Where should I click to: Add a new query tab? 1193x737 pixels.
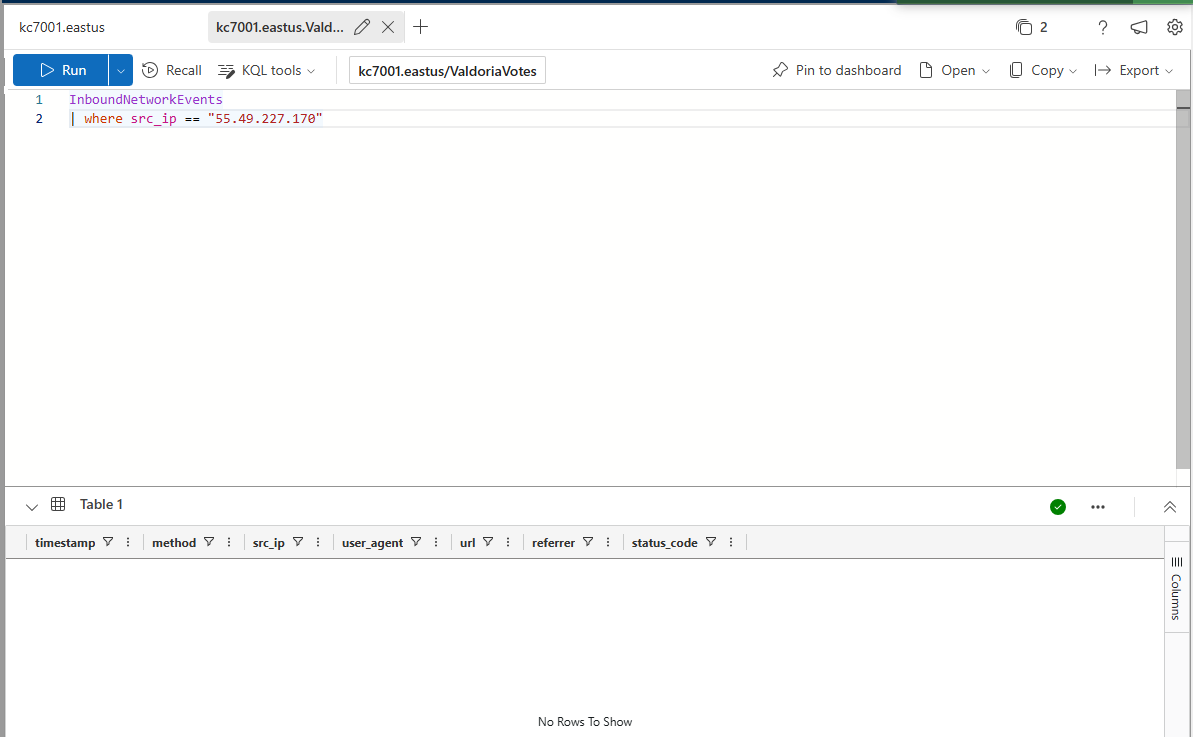point(421,27)
